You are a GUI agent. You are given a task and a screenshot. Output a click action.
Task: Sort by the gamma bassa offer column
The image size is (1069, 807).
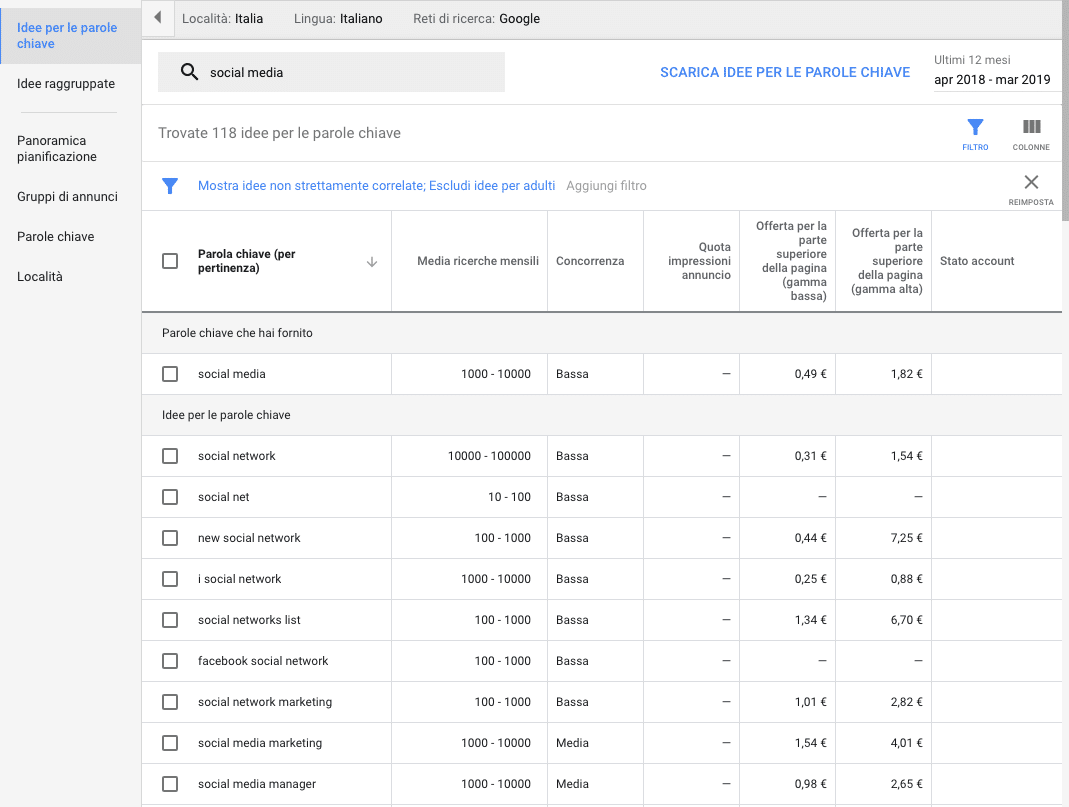point(792,261)
